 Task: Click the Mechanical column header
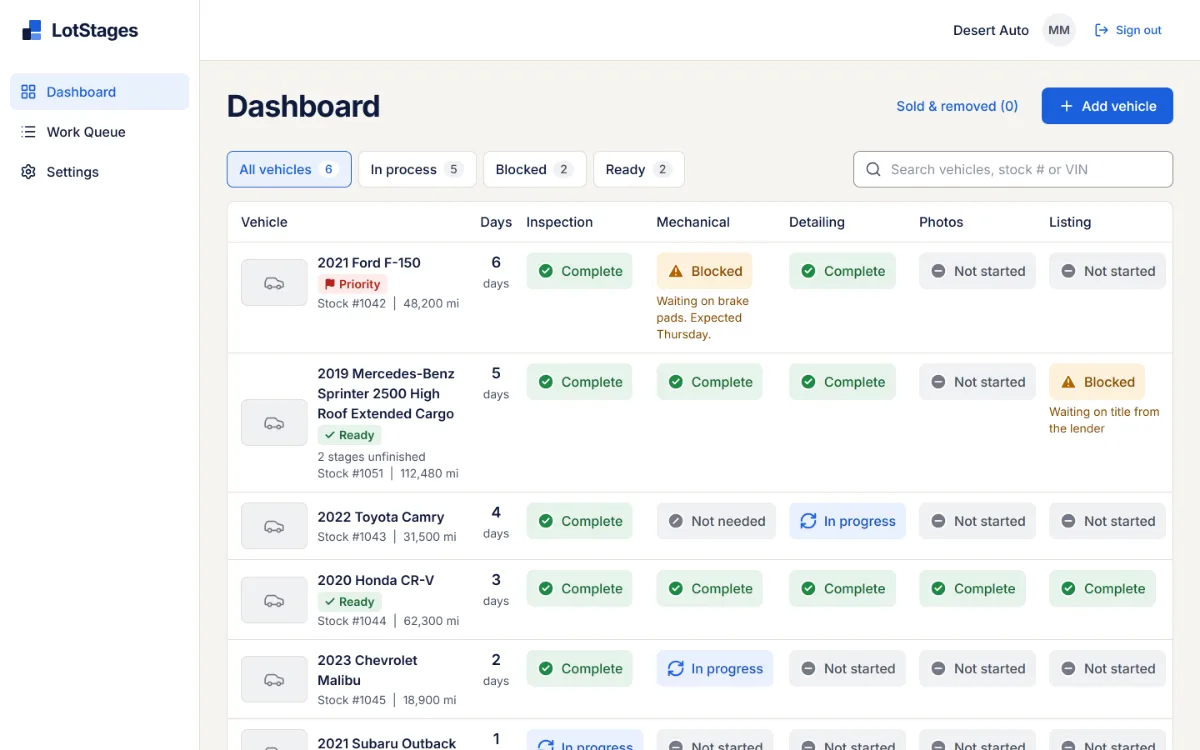693,222
